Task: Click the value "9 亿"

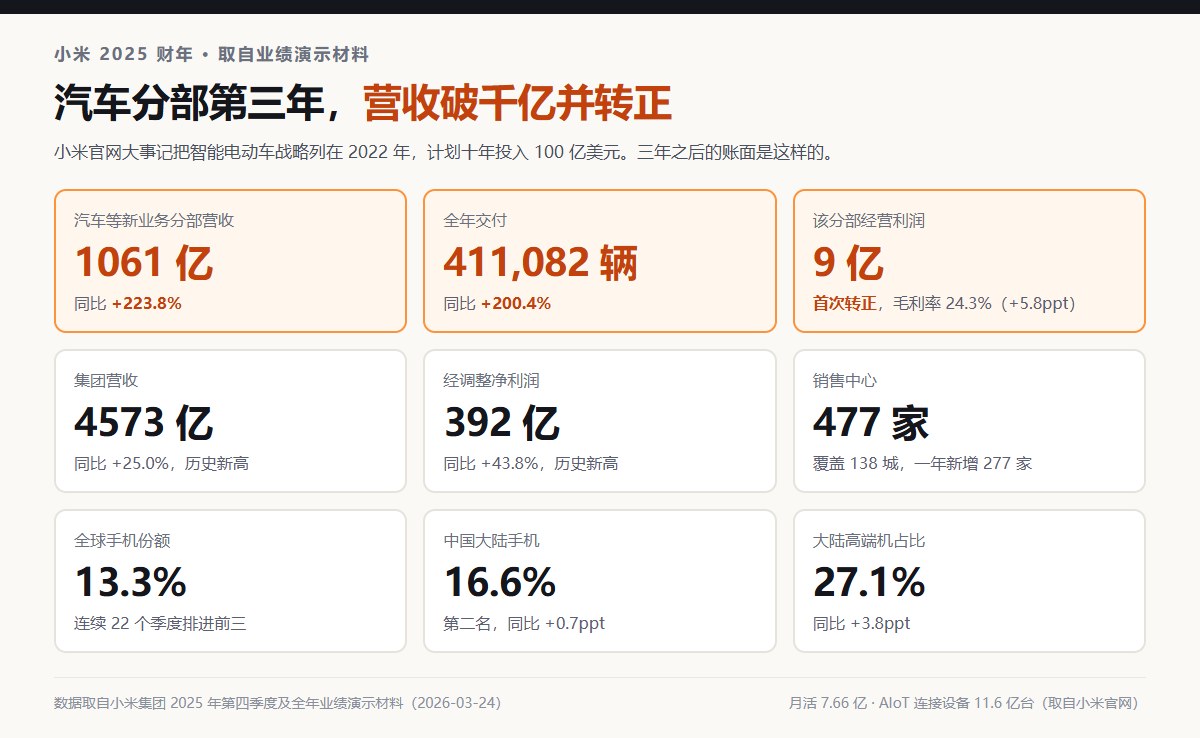Action: 848,262
